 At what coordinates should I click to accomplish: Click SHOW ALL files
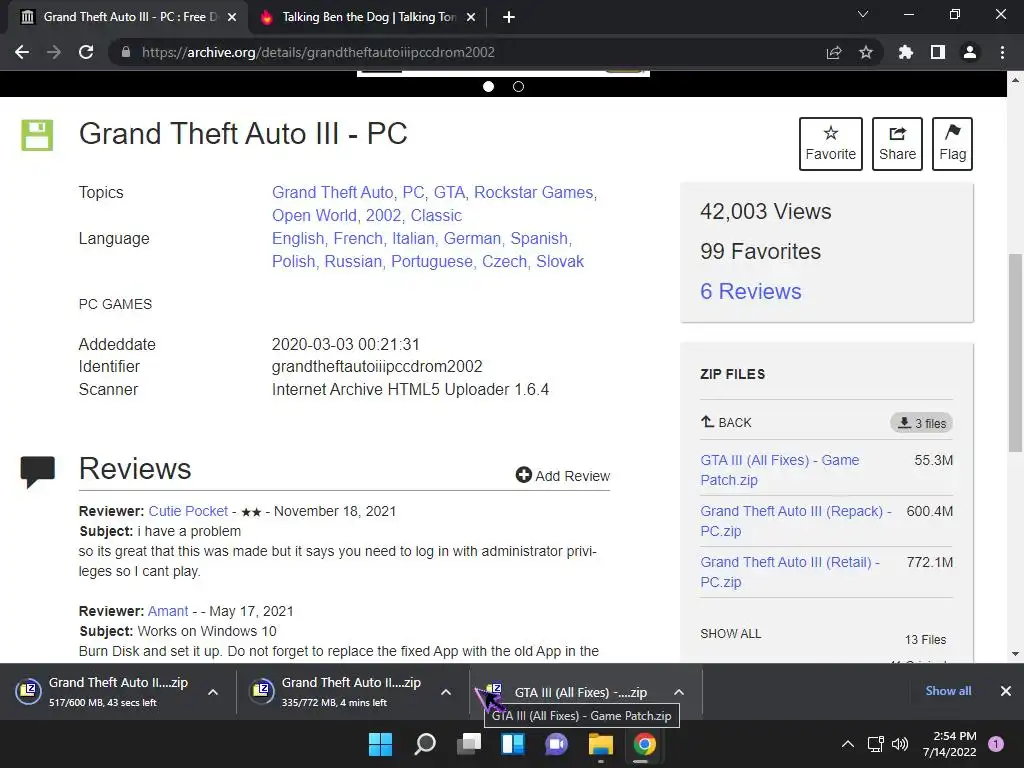(731, 633)
